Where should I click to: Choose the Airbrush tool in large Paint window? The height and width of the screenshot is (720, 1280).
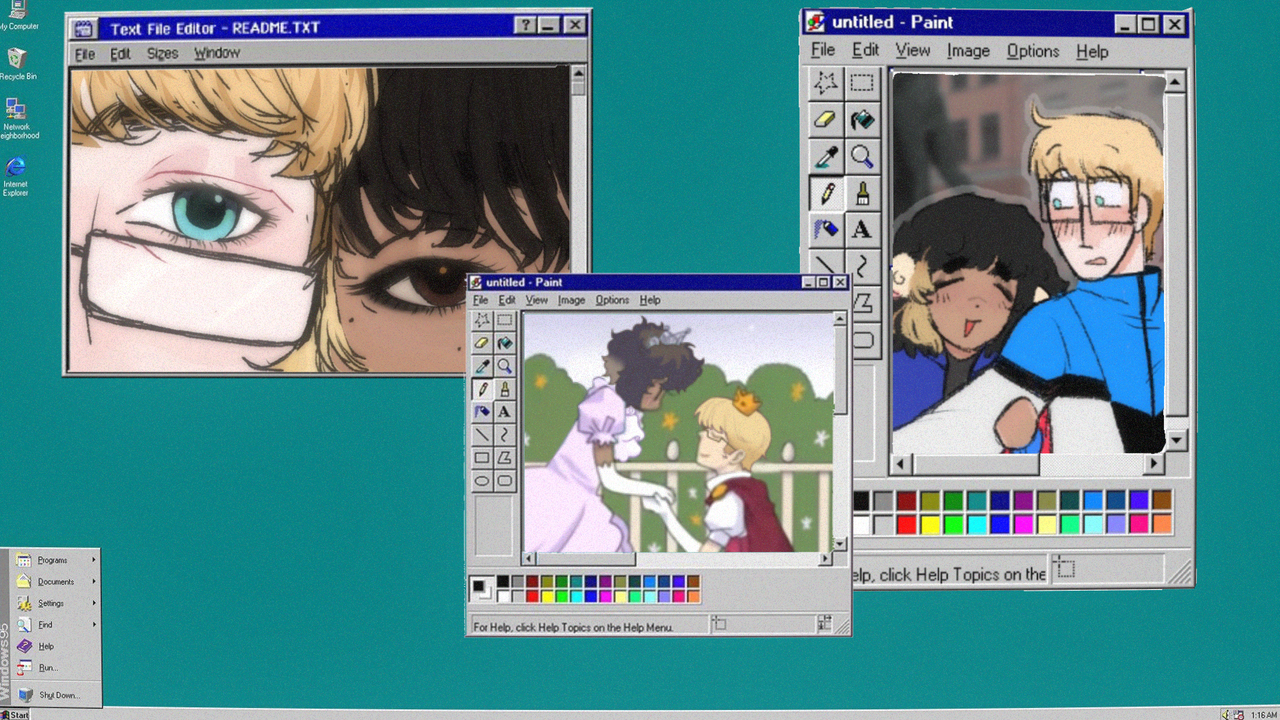826,230
